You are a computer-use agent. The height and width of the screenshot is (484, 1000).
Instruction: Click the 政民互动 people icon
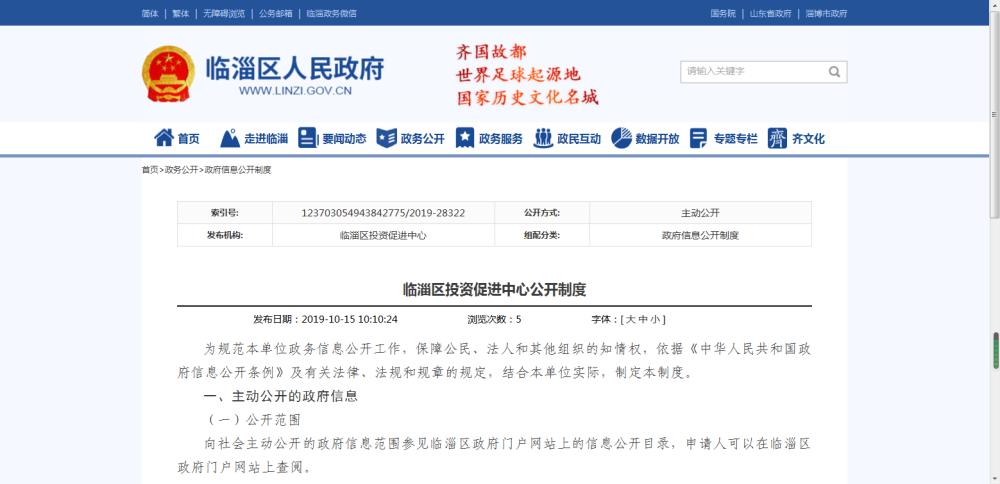click(543, 138)
